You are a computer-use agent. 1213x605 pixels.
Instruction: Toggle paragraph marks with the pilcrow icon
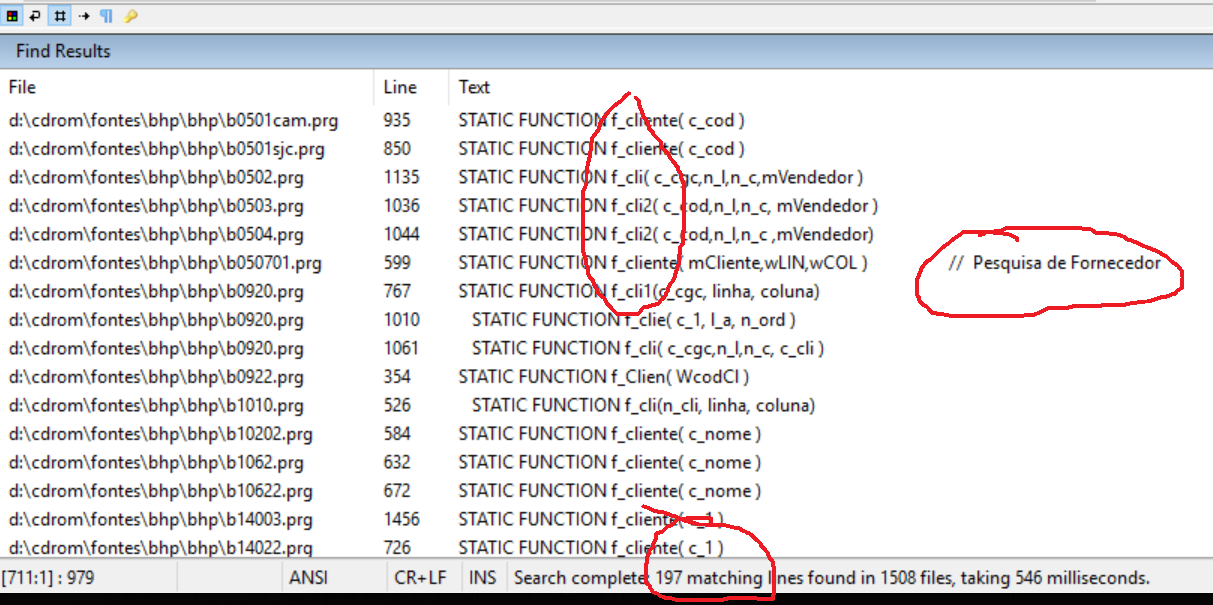coord(107,16)
